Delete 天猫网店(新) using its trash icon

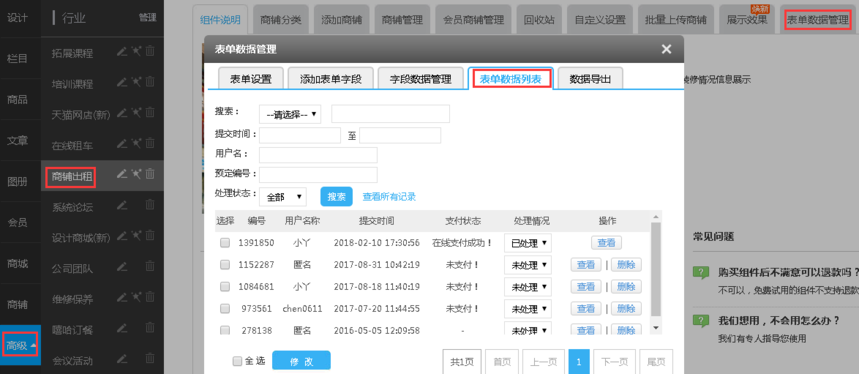150,113
